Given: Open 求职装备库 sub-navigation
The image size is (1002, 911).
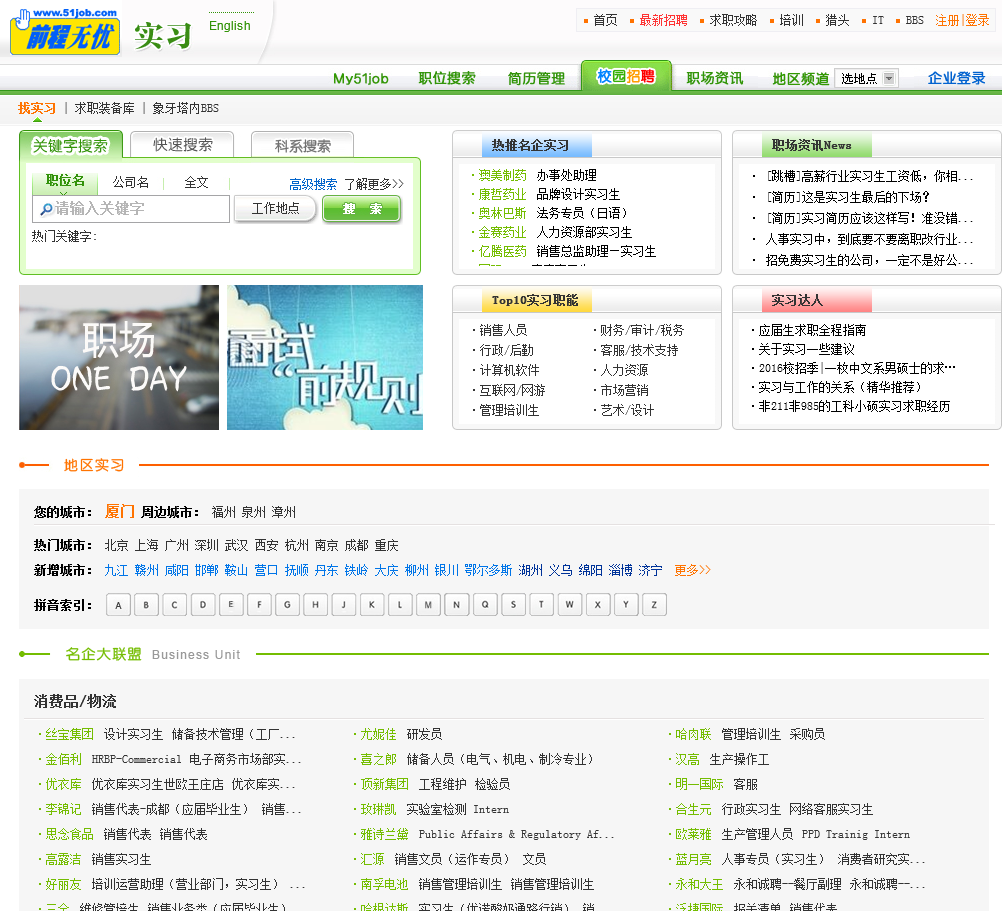Looking at the screenshot, I should click(x=105, y=109).
